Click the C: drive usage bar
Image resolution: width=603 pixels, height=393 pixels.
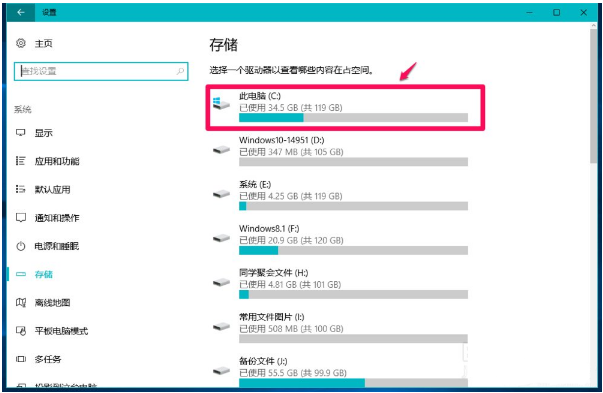pyautogui.click(x=353, y=117)
